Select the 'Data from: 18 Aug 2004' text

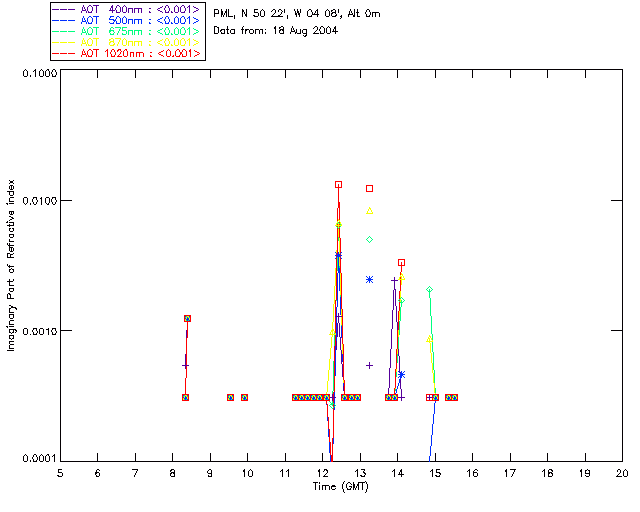(276, 31)
